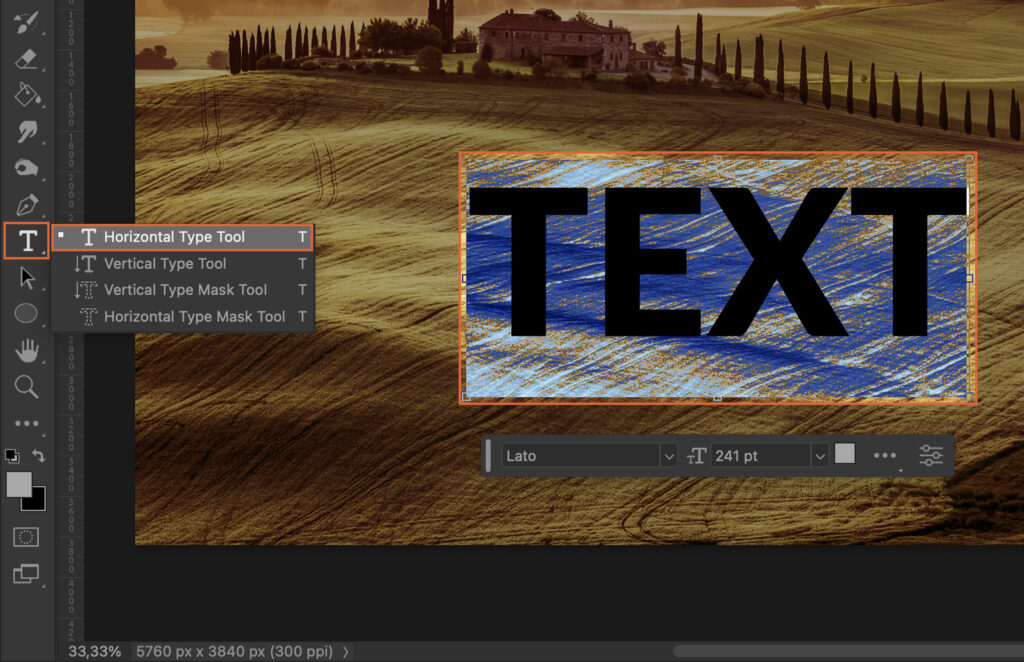
Task: Select the Eraser tool
Action: (x=25, y=58)
